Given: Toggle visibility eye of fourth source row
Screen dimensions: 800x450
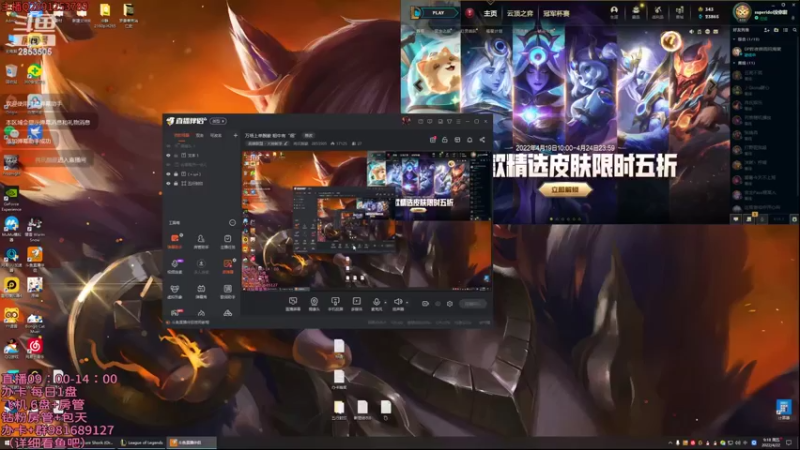Looking at the screenshot, I should [168, 174].
